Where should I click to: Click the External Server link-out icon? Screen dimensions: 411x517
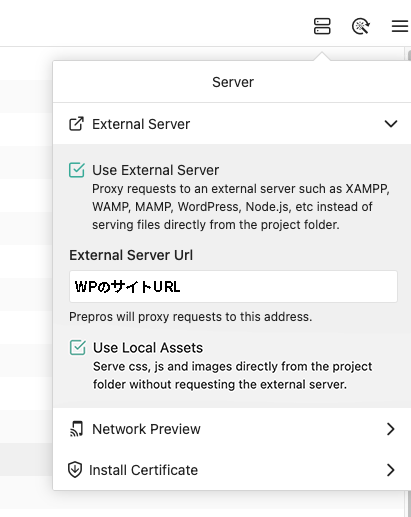click(76, 124)
